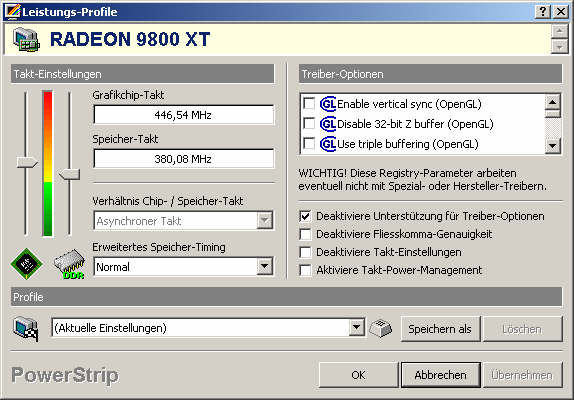This screenshot has width=574, height=400.
Task: Click the question mark help button
Action: pos(543,12)
